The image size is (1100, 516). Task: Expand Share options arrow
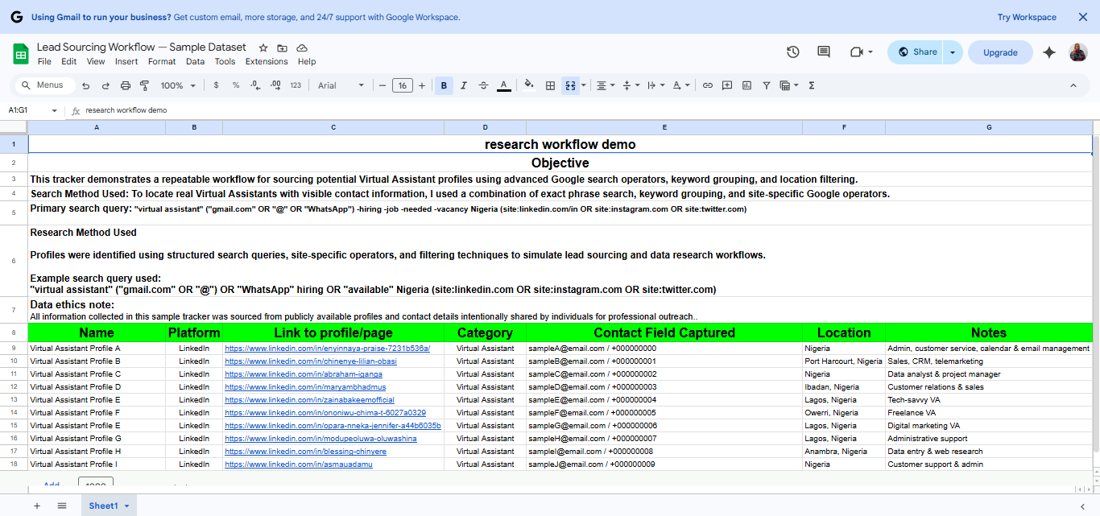click(x=953, y=52)
